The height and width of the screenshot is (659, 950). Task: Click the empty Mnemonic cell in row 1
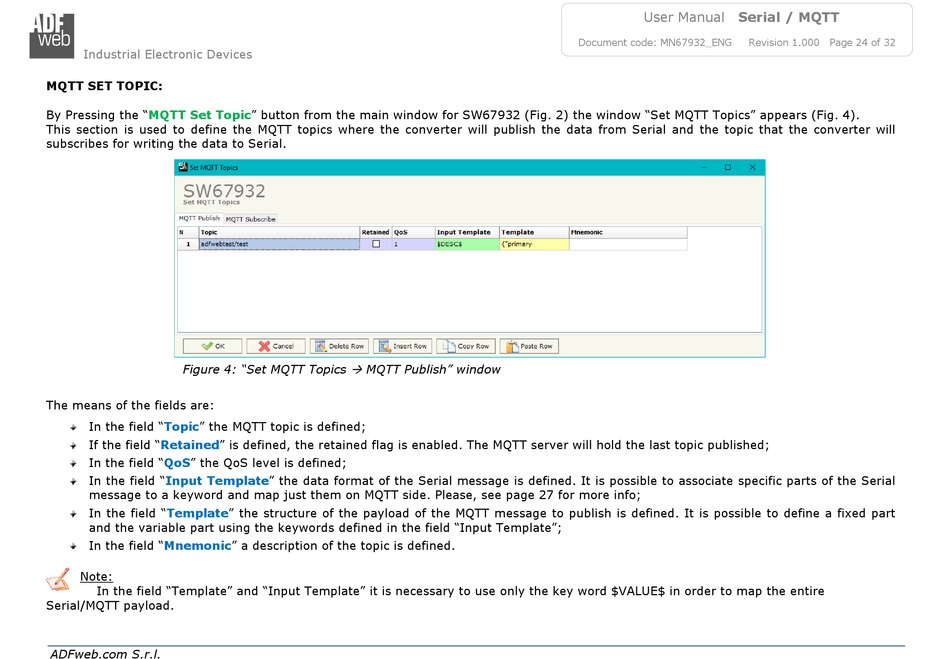click(x=627, y=244)
